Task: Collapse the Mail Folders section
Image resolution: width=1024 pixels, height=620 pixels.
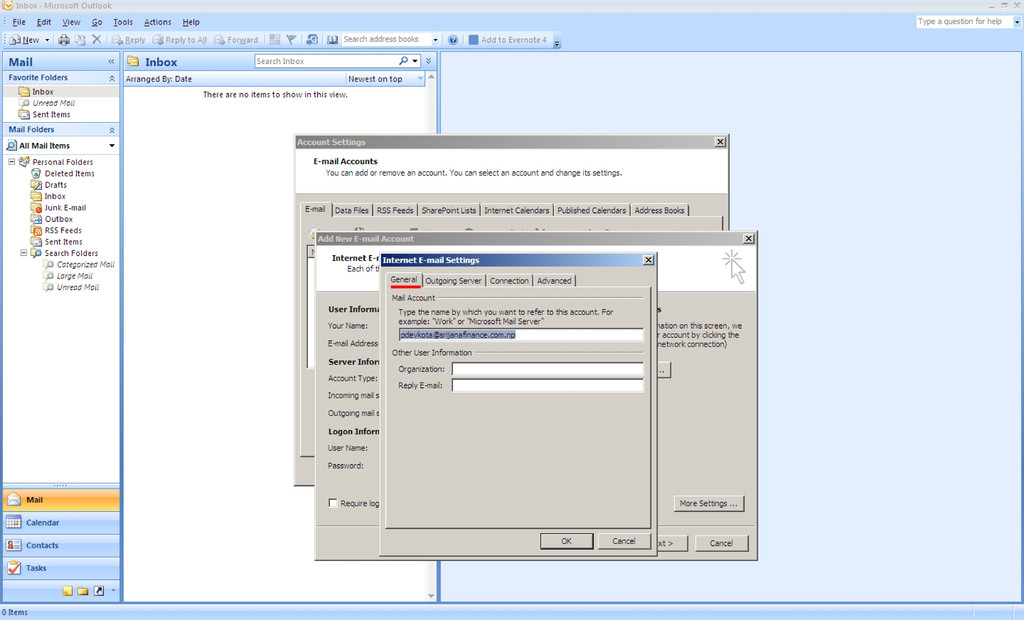Action: (112, 130)
